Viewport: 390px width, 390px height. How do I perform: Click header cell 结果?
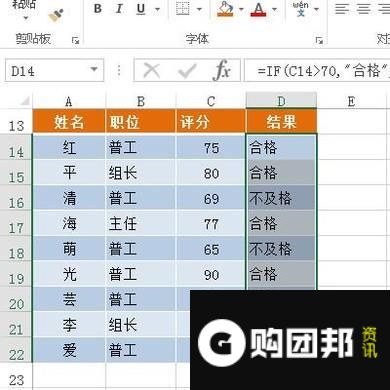281,121
